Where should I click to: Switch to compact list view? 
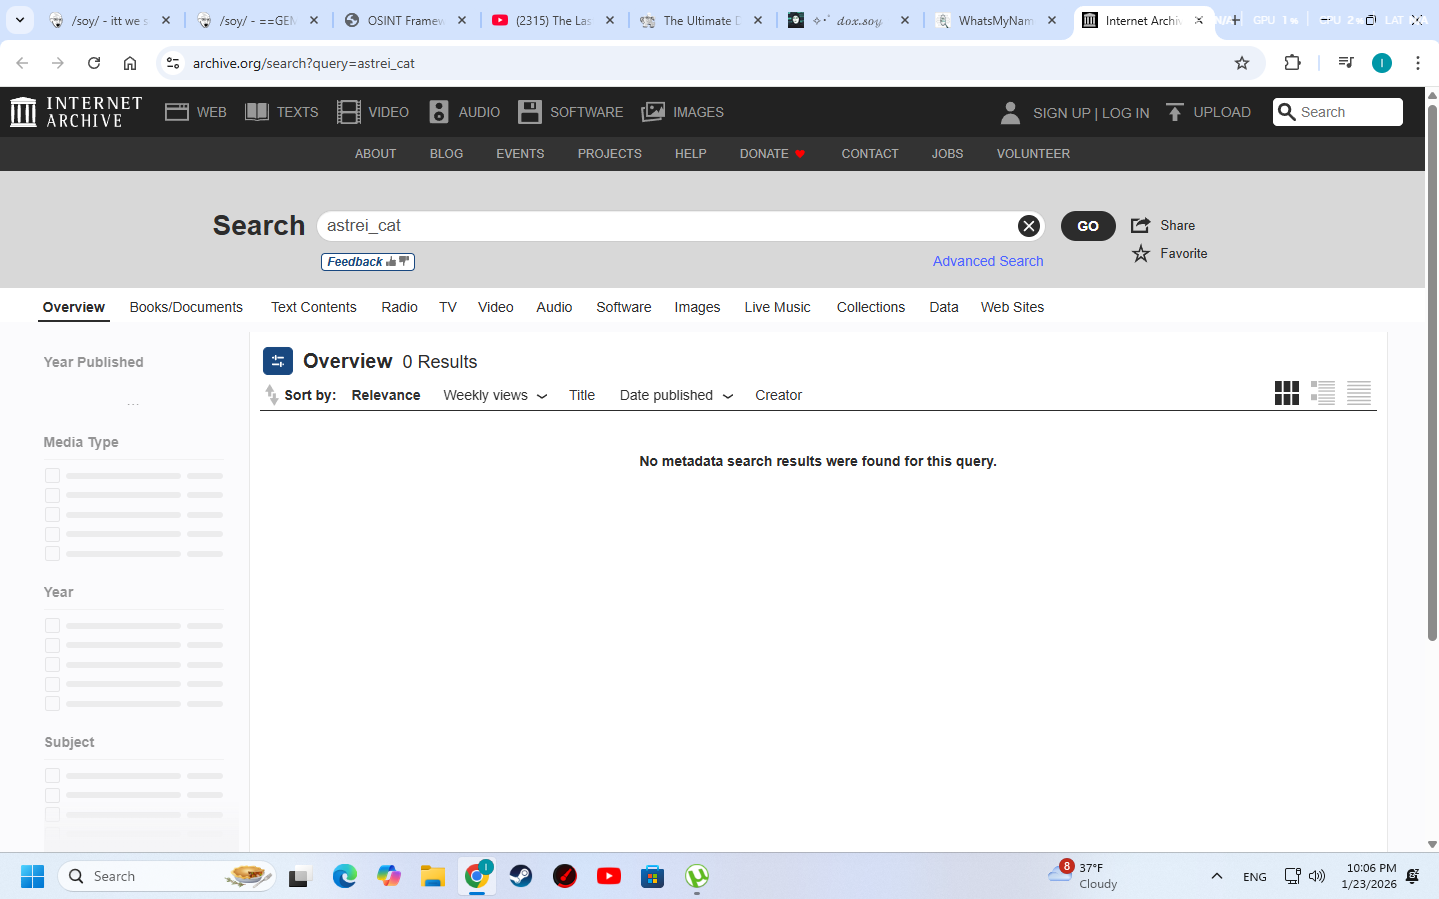tap(1358, 393)
